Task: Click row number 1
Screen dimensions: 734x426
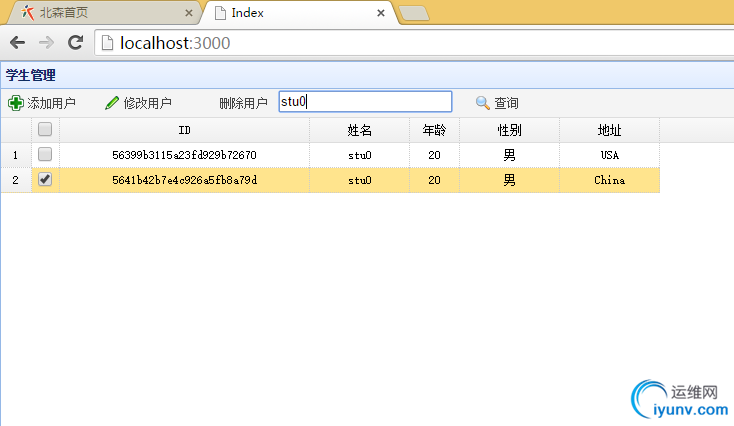Action: click(x=15, y=155)
